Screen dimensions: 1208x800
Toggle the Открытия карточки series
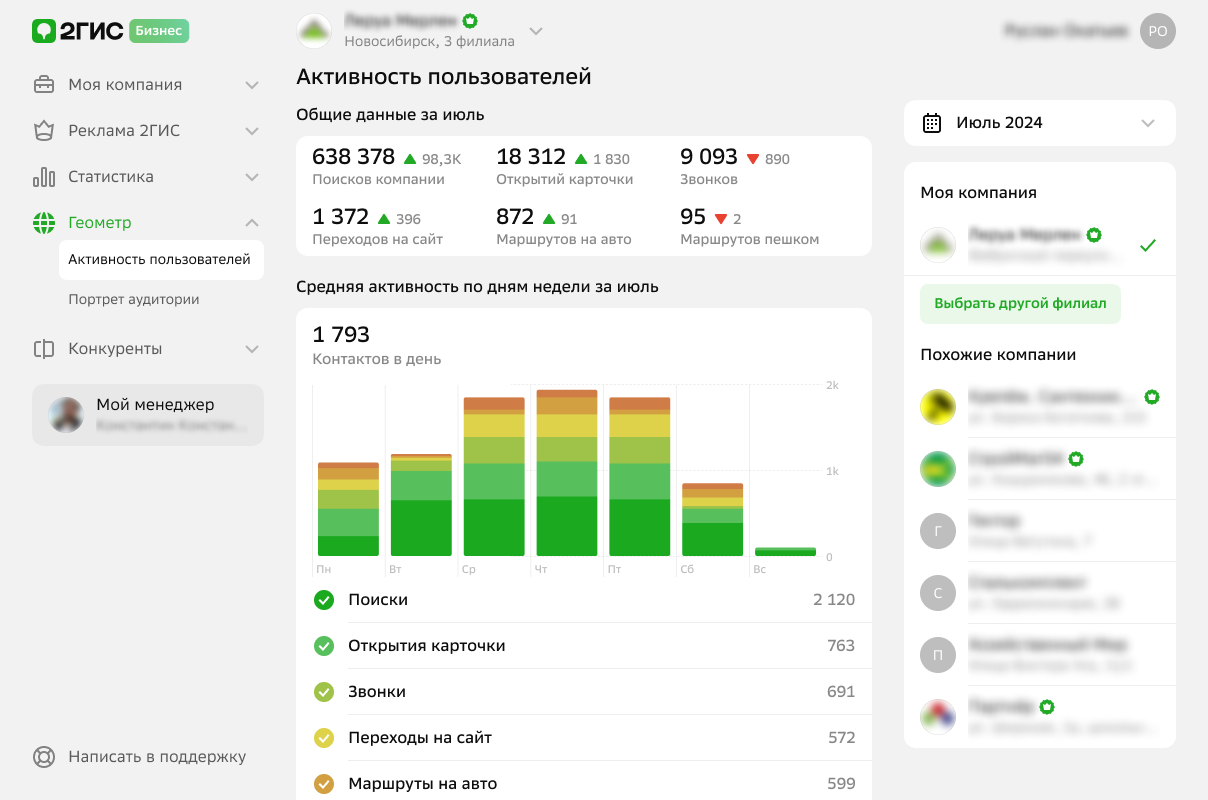tap(323, 646)
